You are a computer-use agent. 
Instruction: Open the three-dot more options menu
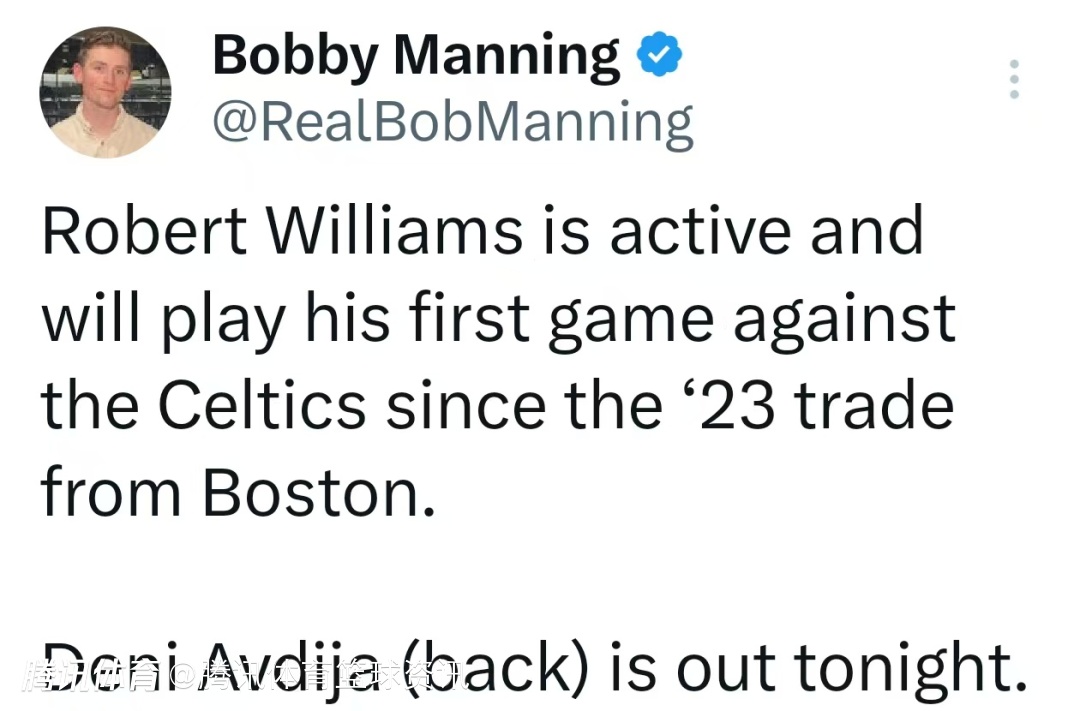[x=1014, y=79]
